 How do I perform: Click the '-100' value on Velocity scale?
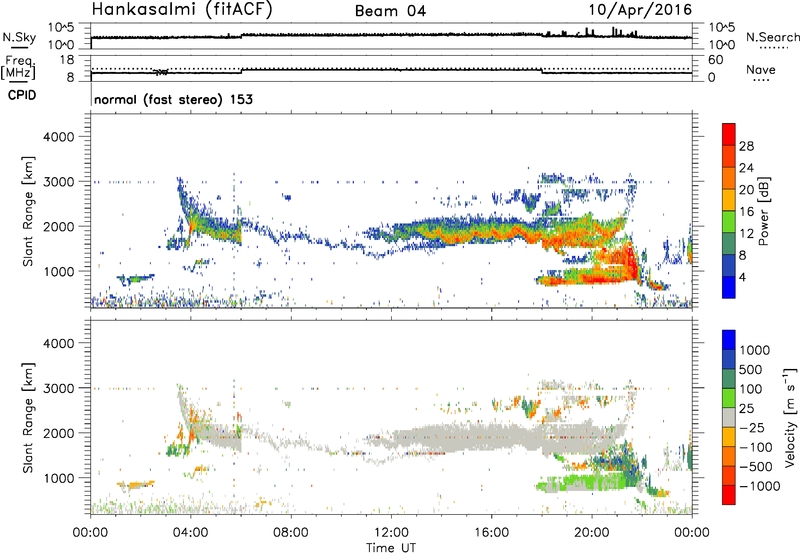point(755,447)
